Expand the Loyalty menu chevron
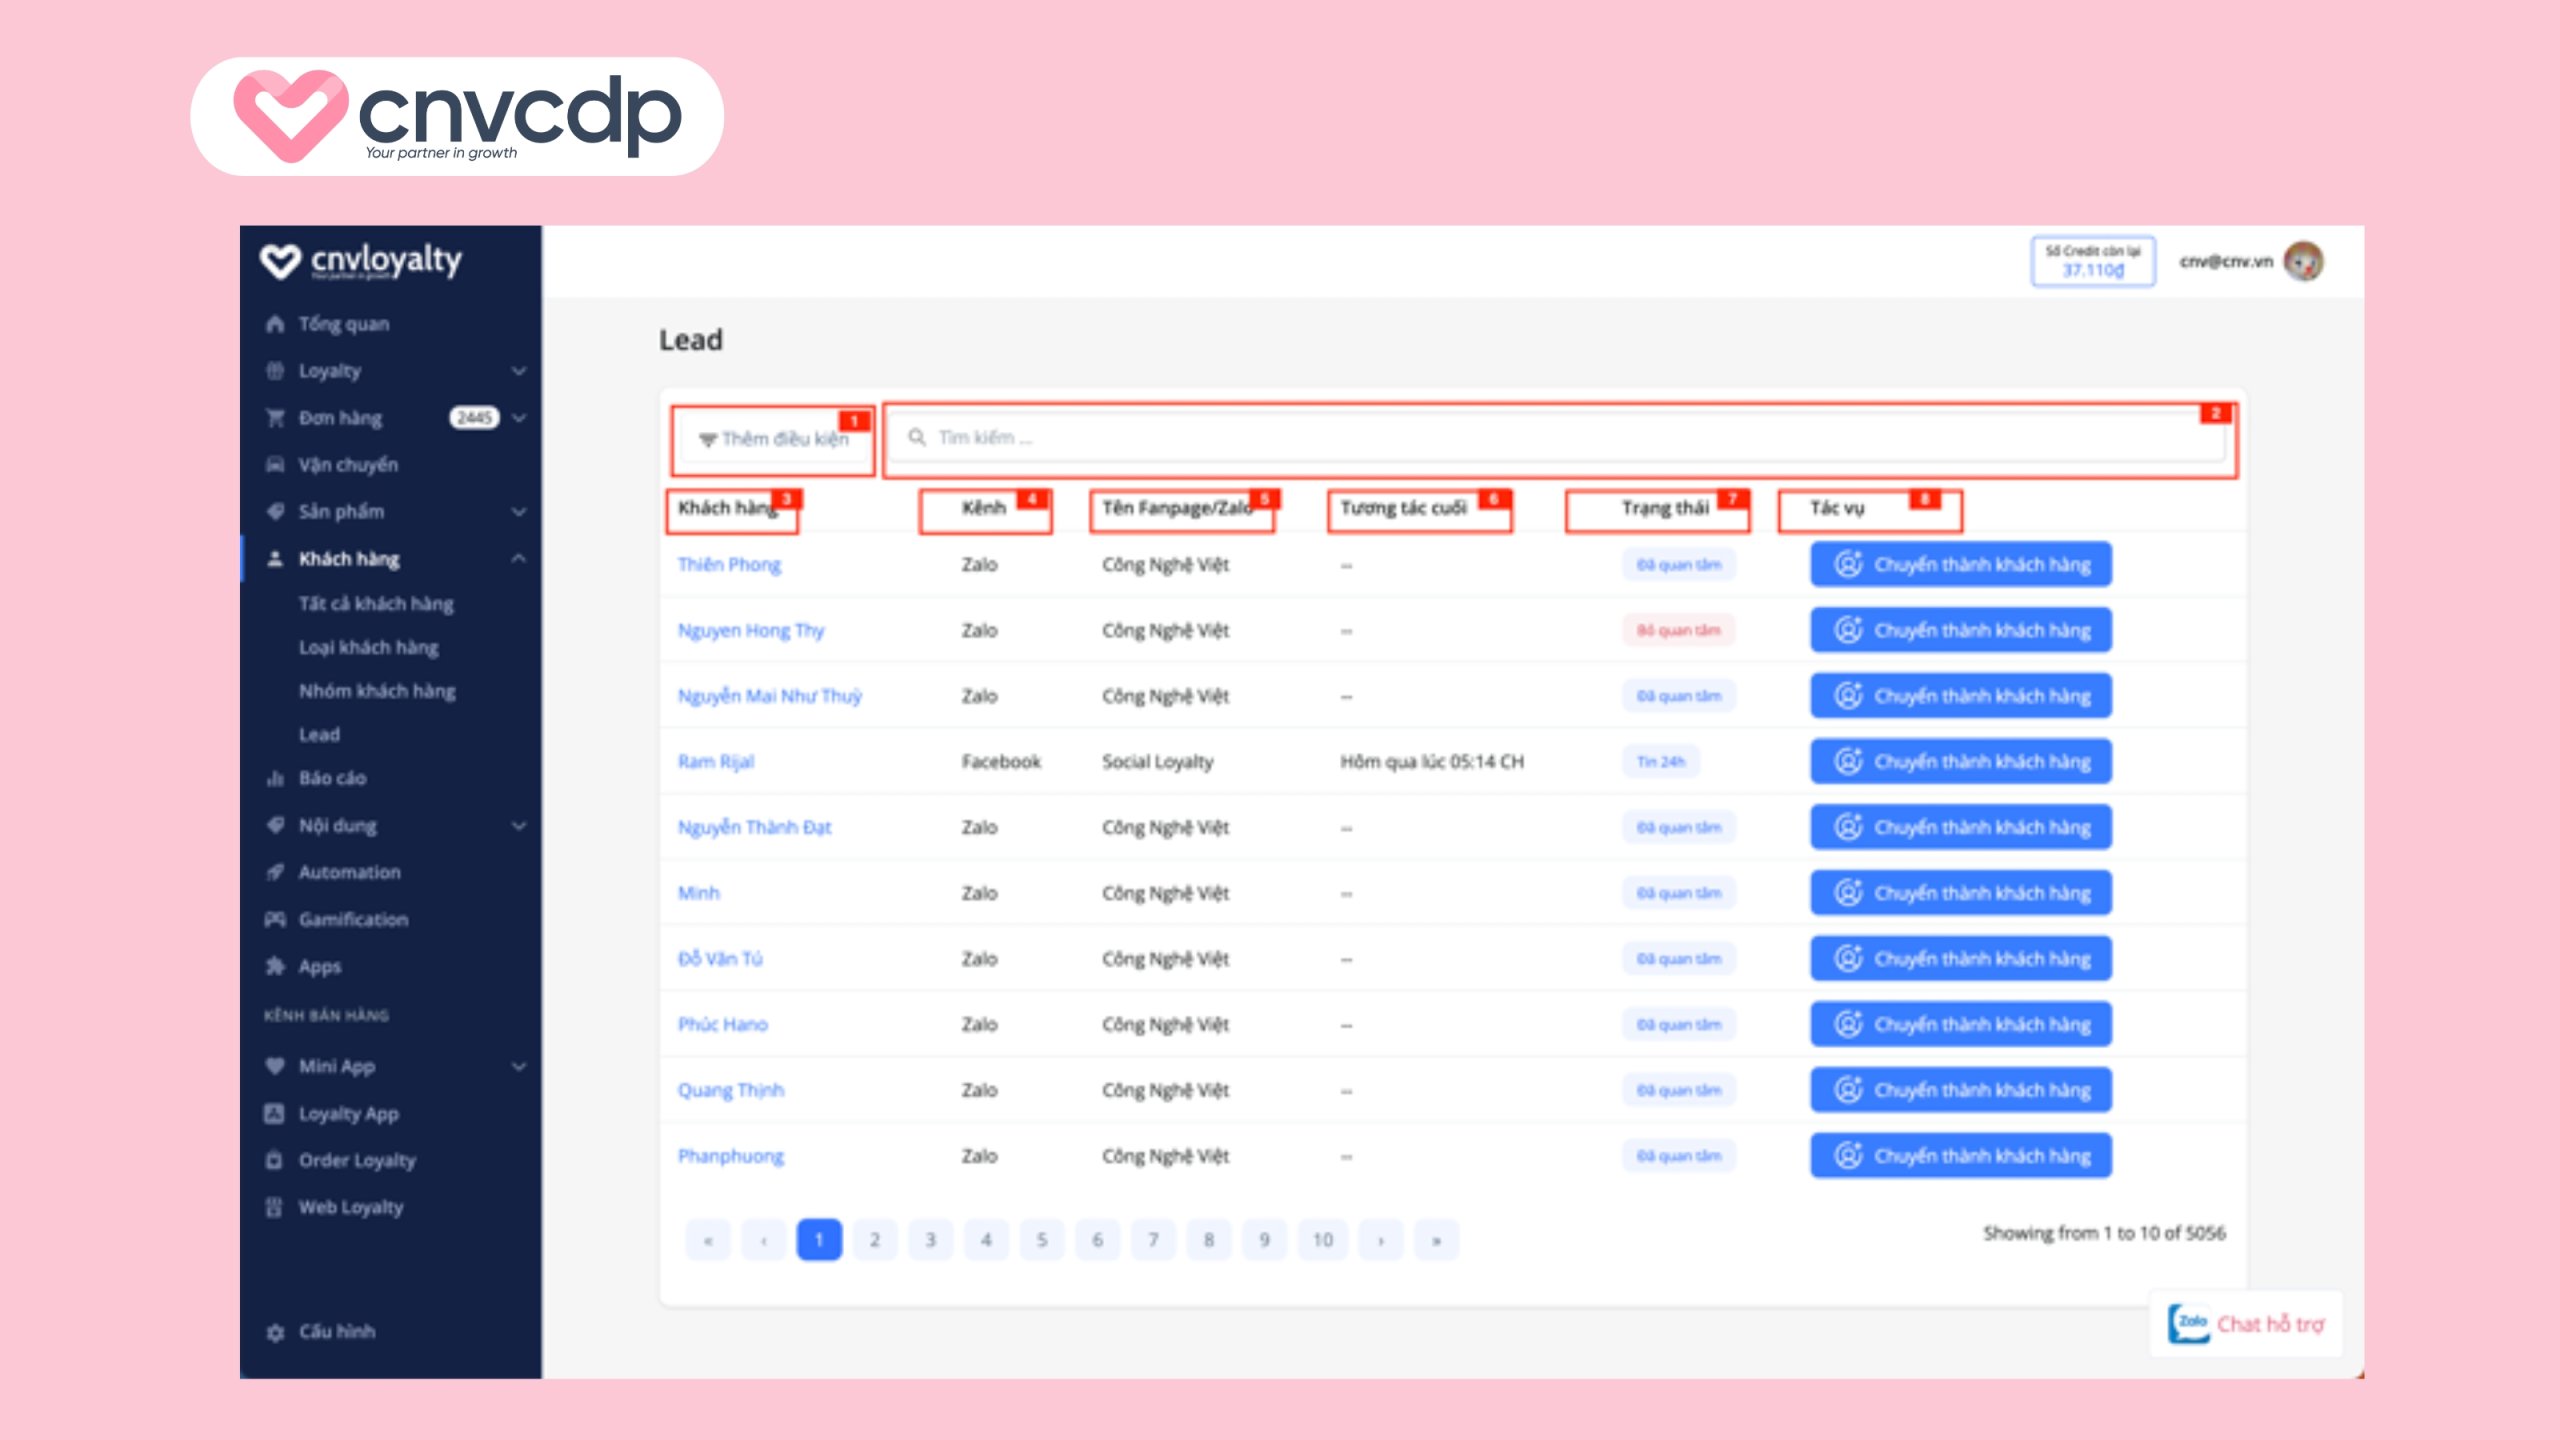This screenshot has height=1440, width=2560. coord(519,371)
